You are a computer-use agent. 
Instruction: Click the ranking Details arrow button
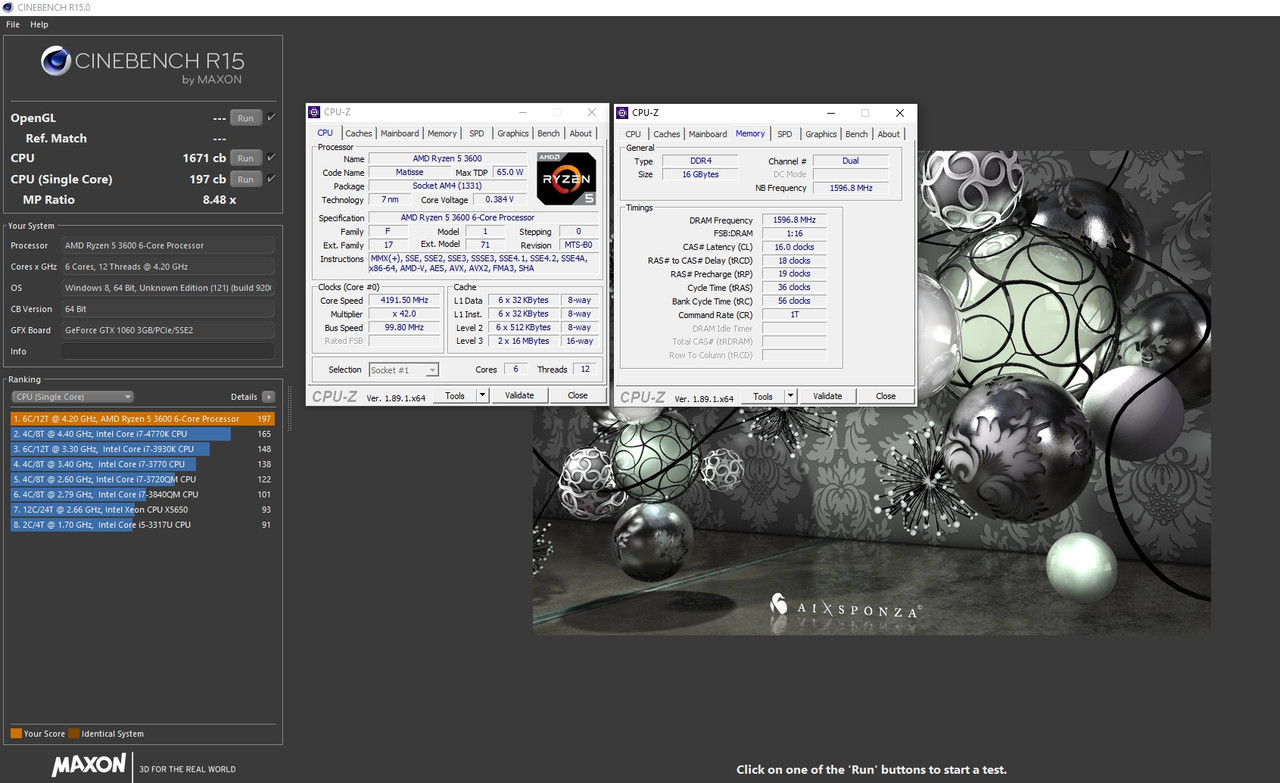coord(268,397)
